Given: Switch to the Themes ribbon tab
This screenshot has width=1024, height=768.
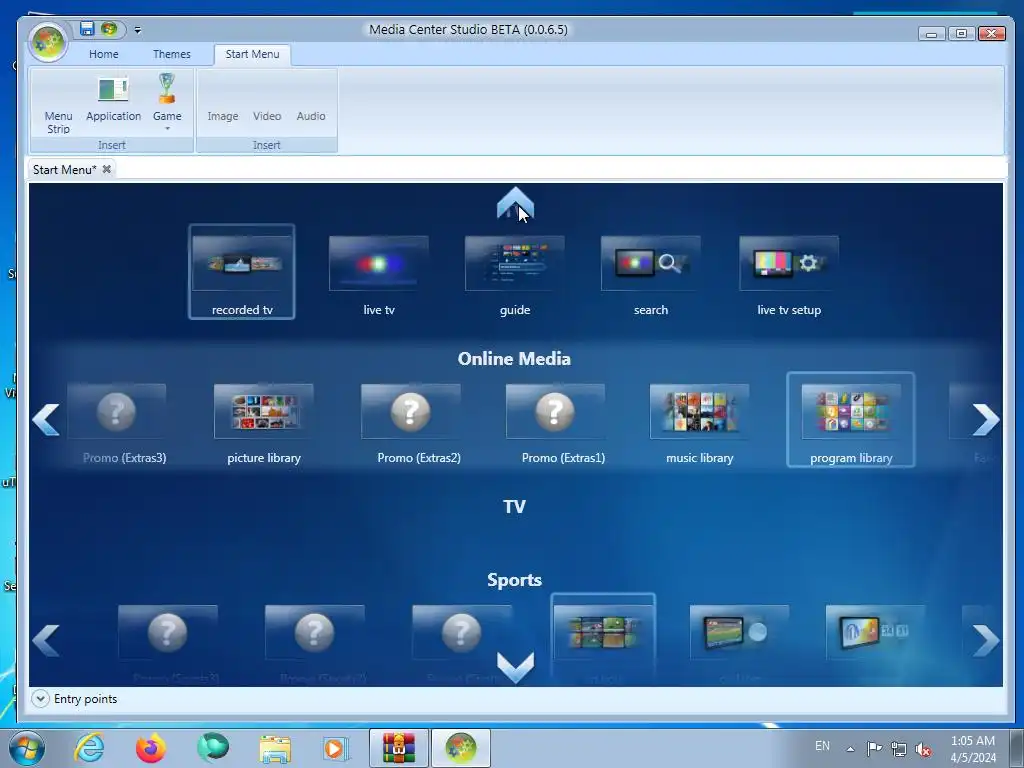Looking at the screenshot, I should click(172, 54).
